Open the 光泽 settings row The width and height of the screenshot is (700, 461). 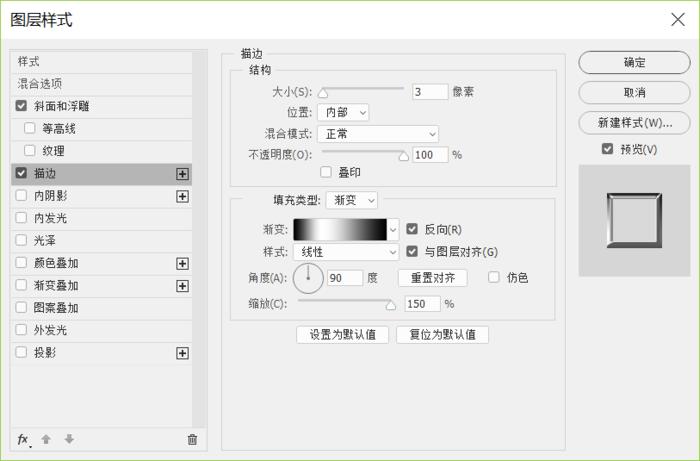click(101, 241)
